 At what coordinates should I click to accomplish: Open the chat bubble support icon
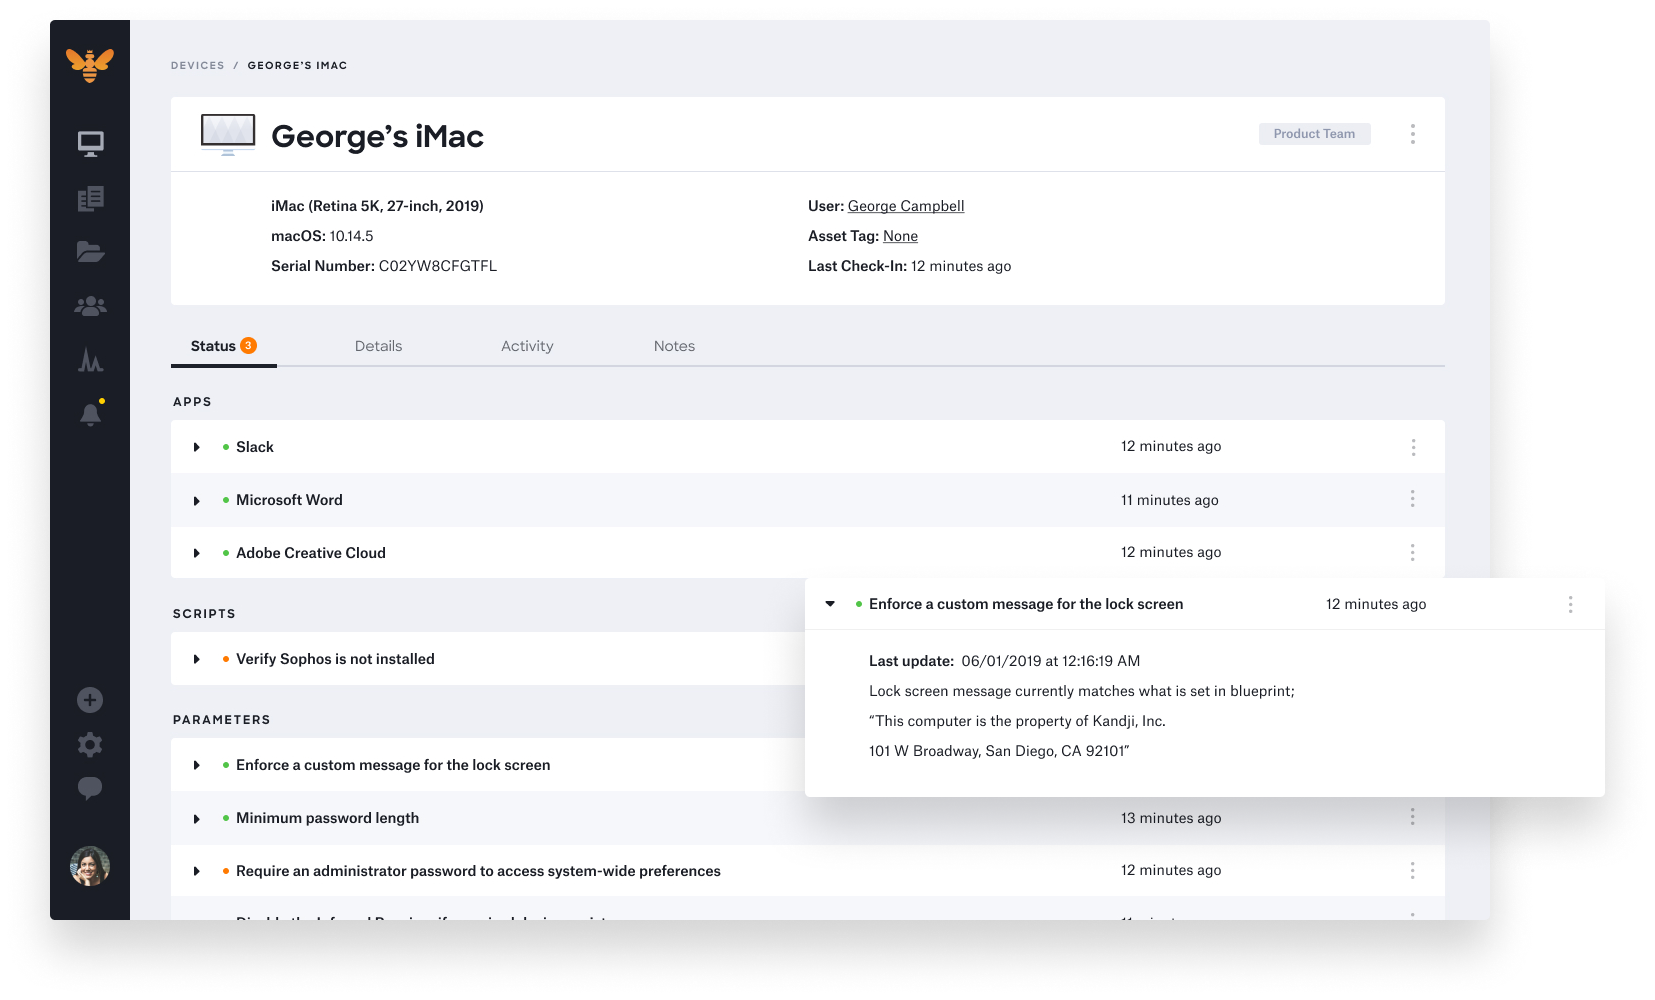point(90,789)
